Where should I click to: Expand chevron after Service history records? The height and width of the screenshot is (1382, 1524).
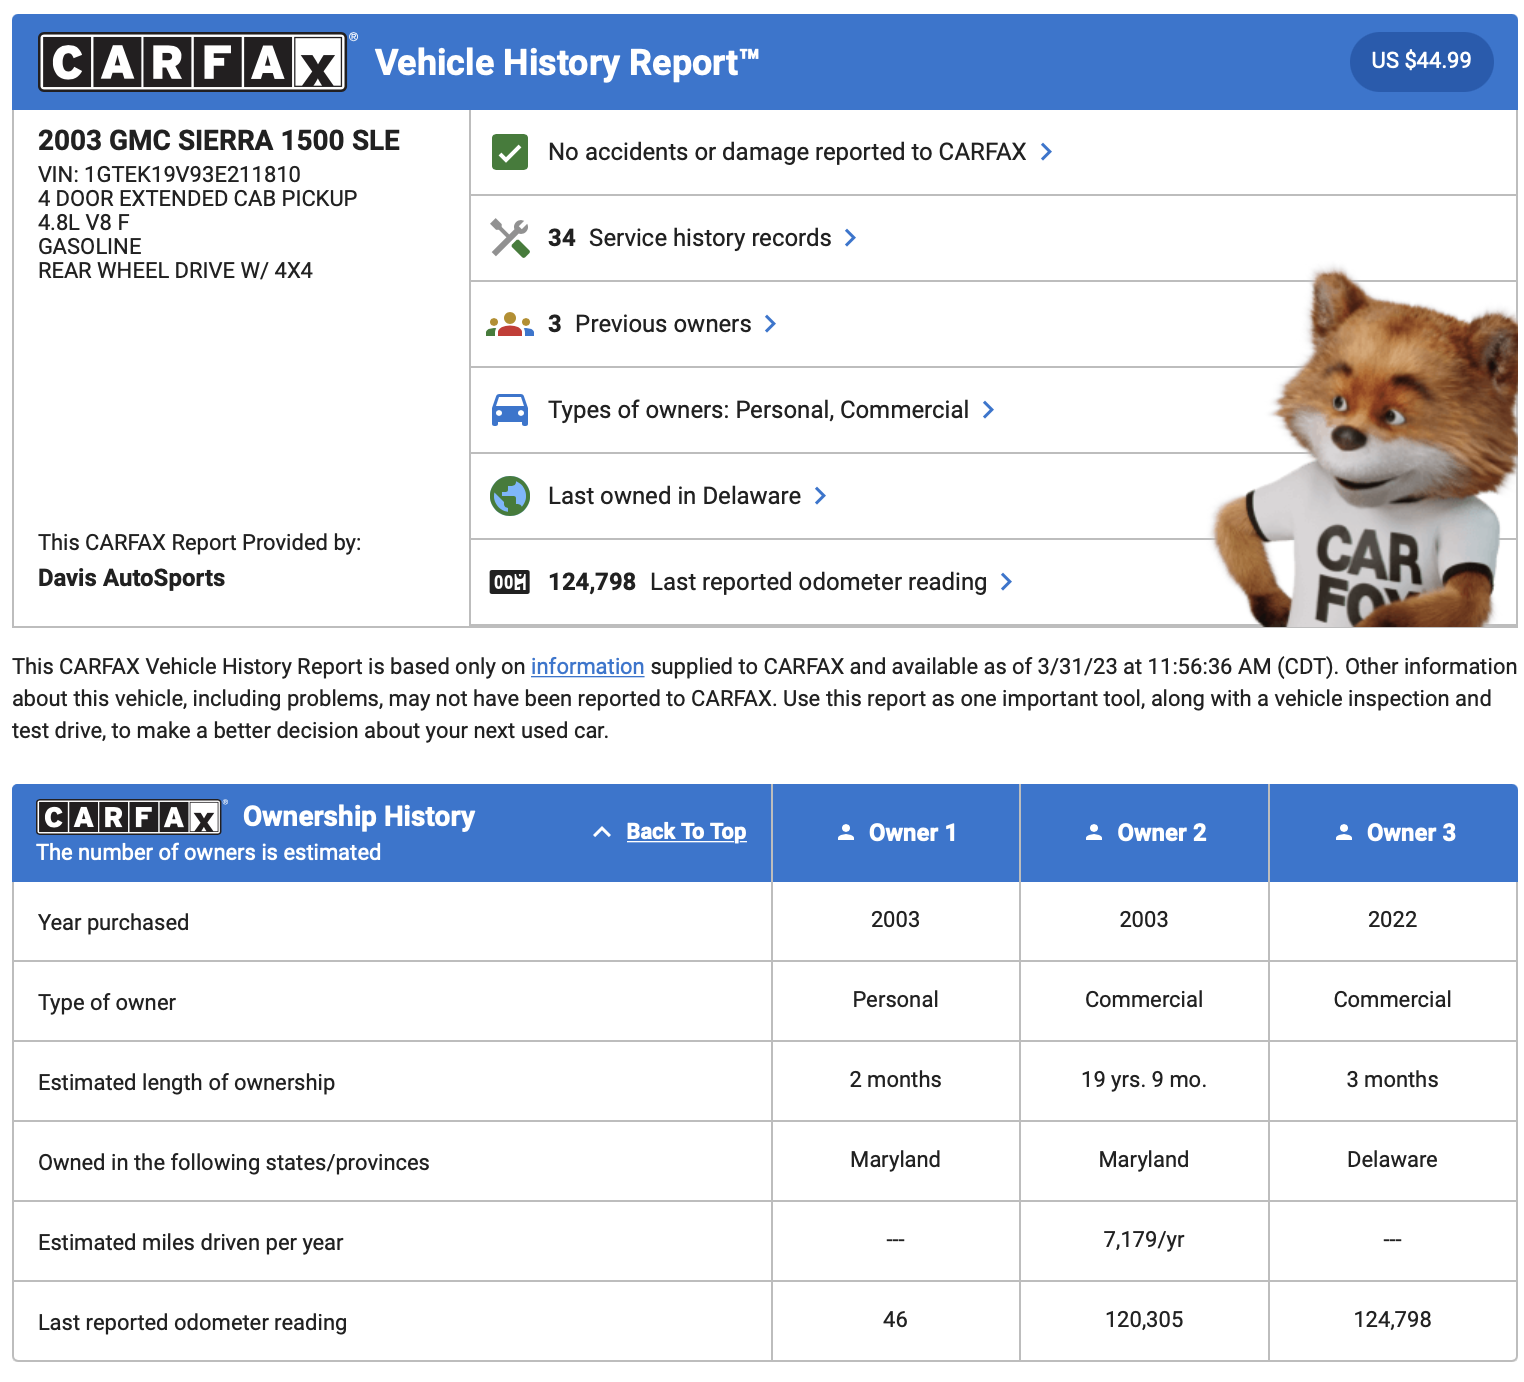click(x=850, y=238)
